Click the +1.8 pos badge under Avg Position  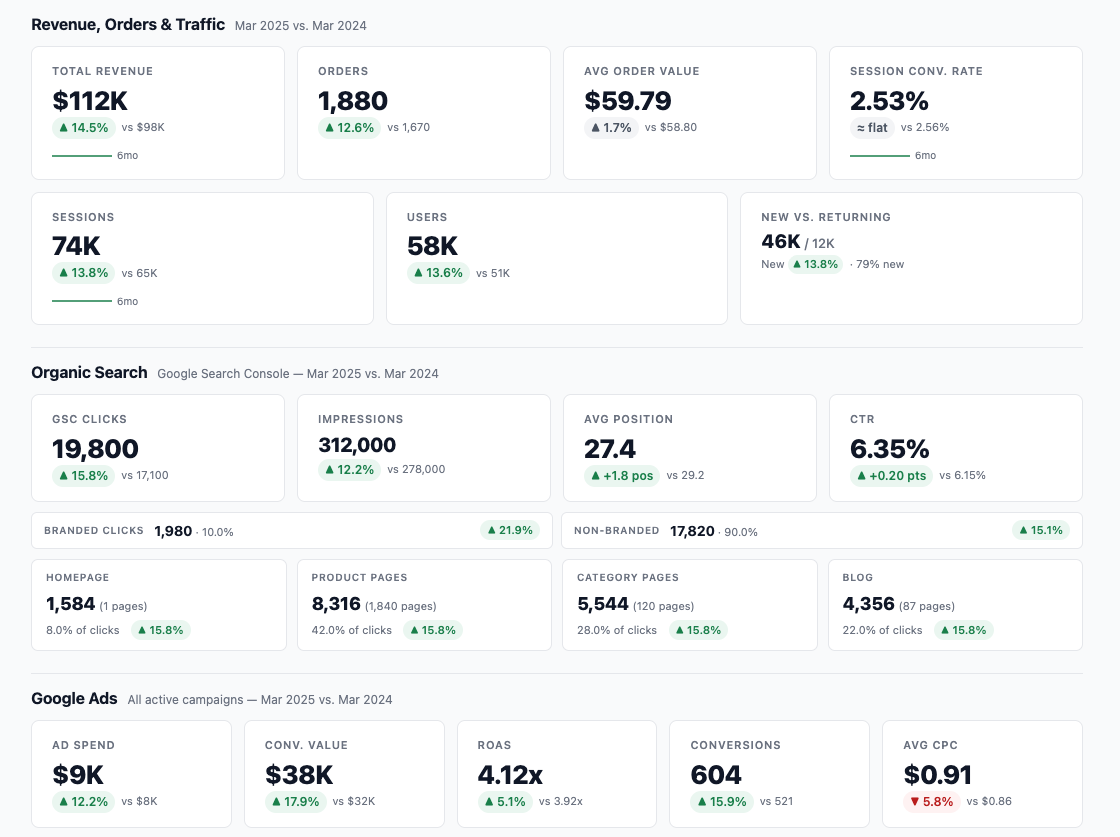tap(621, 476)
